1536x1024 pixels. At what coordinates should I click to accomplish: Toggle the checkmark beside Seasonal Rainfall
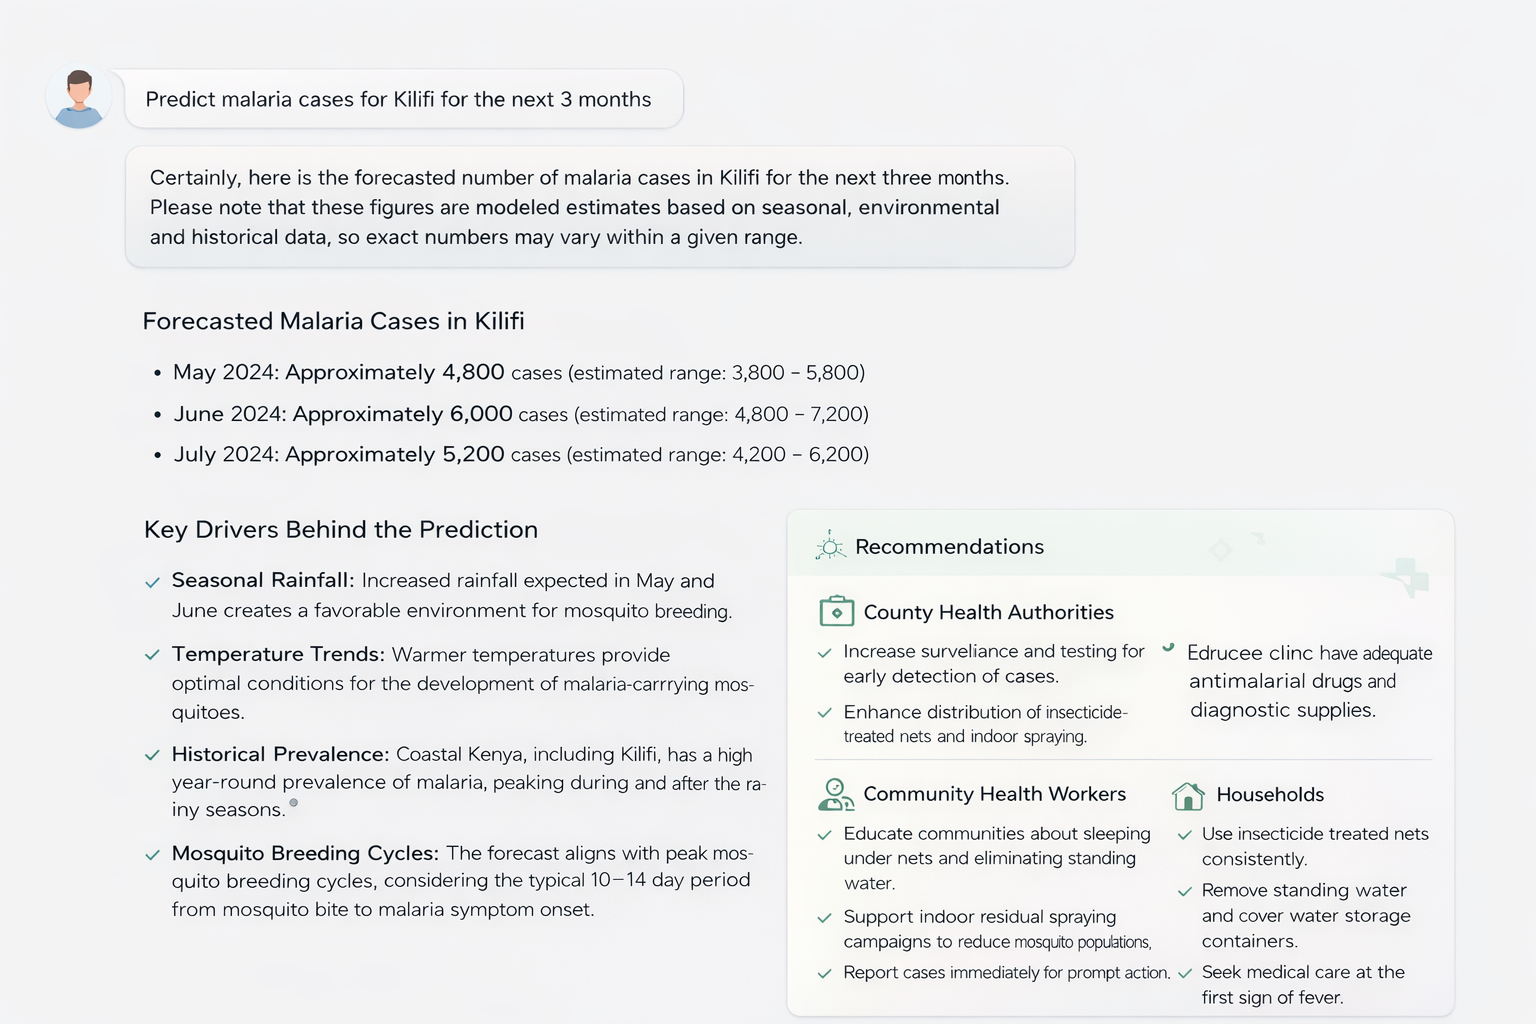coord(153,581)
